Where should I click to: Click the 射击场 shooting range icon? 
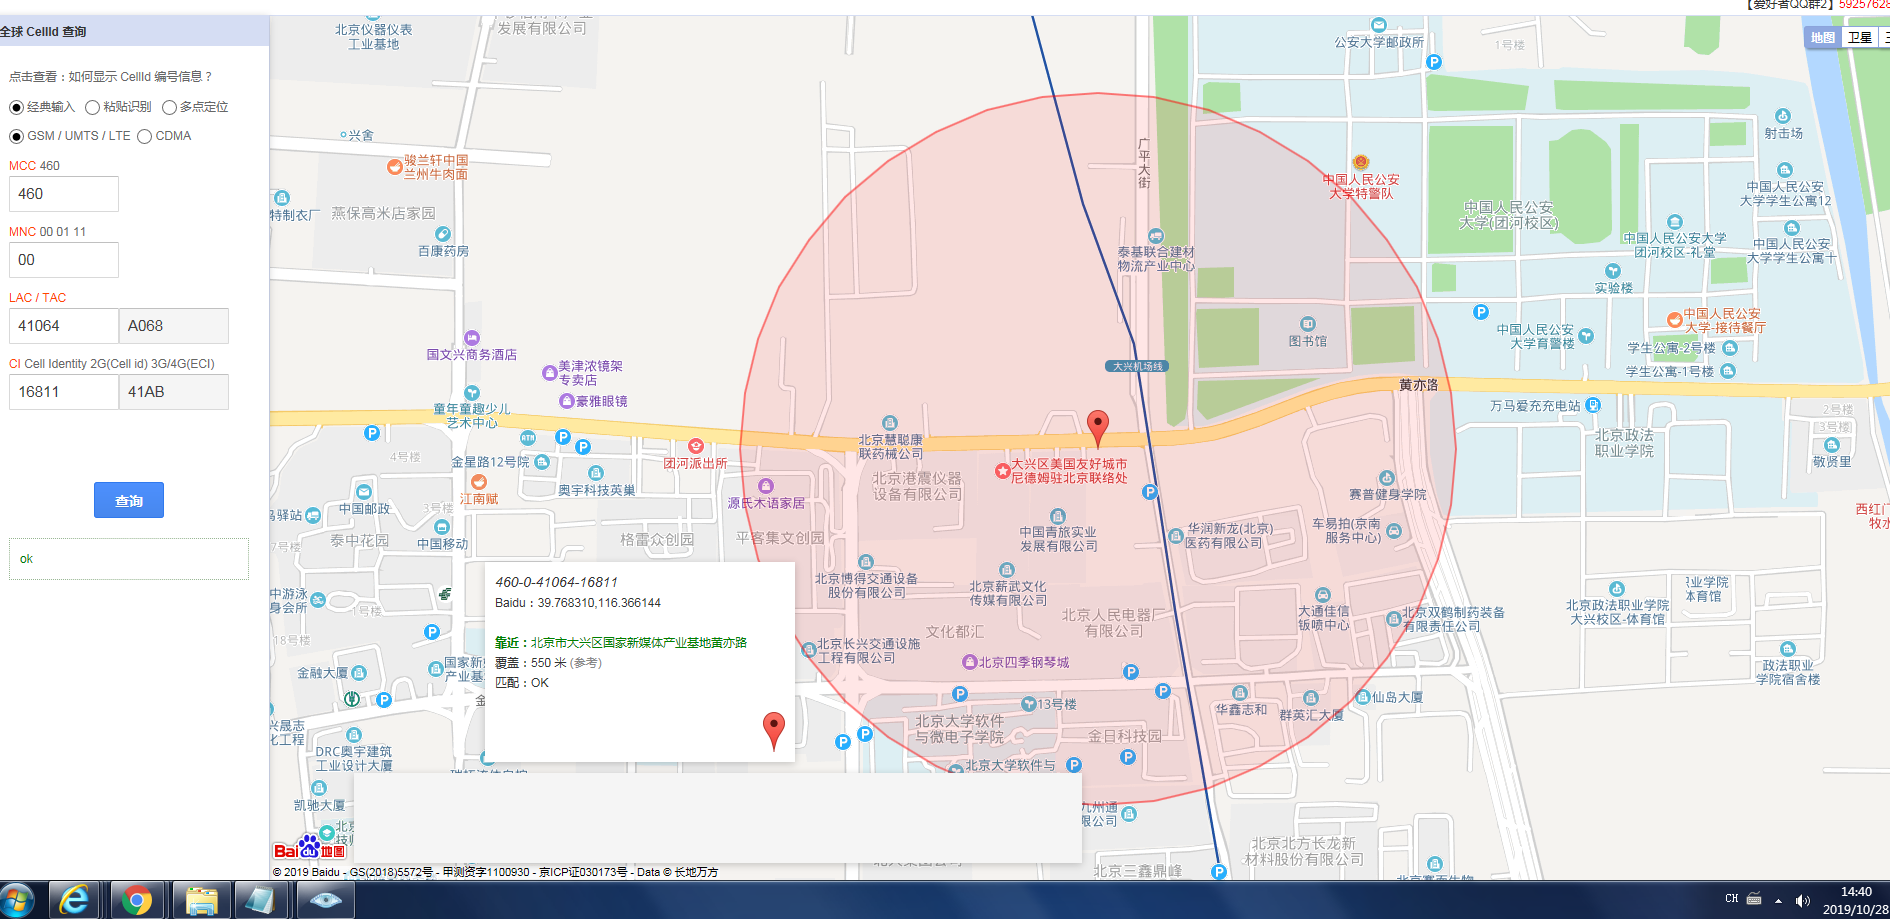coord(1783,116)
